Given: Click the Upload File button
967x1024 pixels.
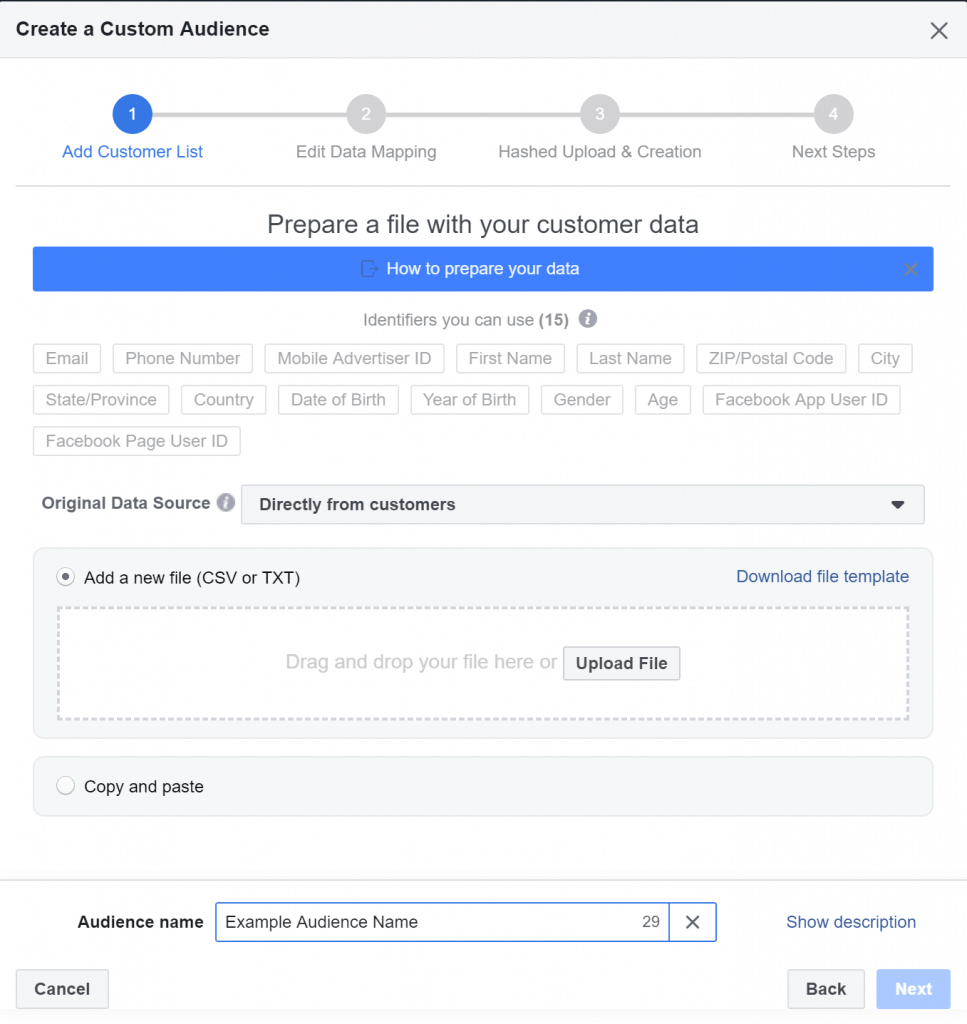Looking at the screenshot, I should (621, 663).
